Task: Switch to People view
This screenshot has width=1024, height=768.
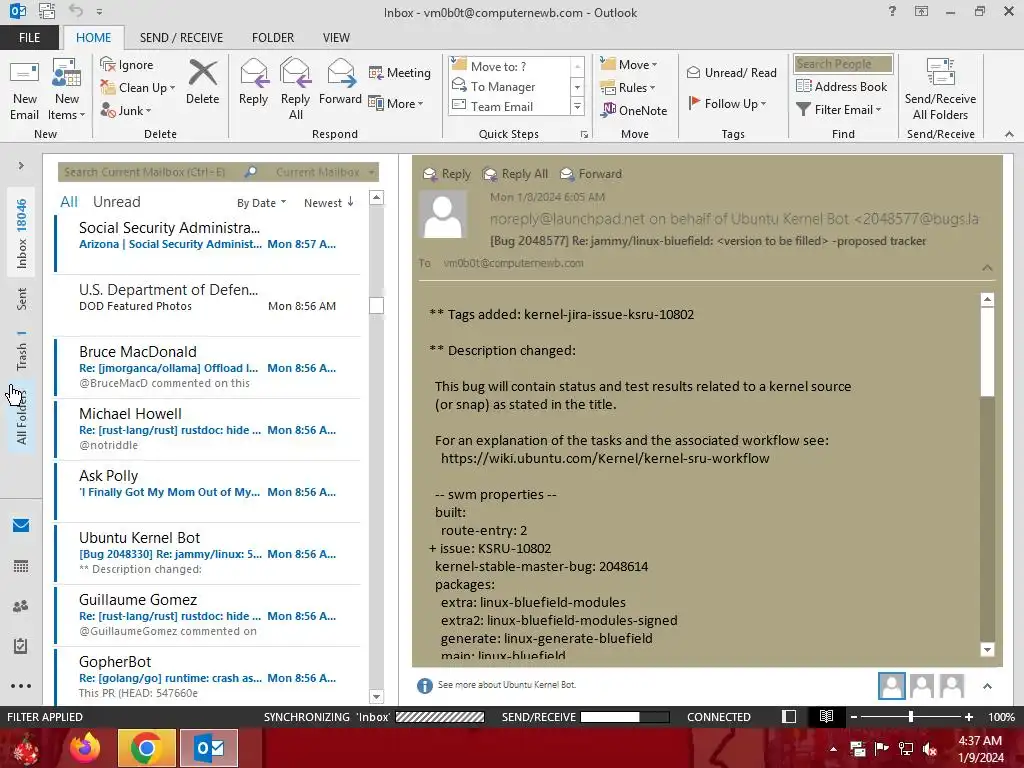Action: (x=21, y=606)
